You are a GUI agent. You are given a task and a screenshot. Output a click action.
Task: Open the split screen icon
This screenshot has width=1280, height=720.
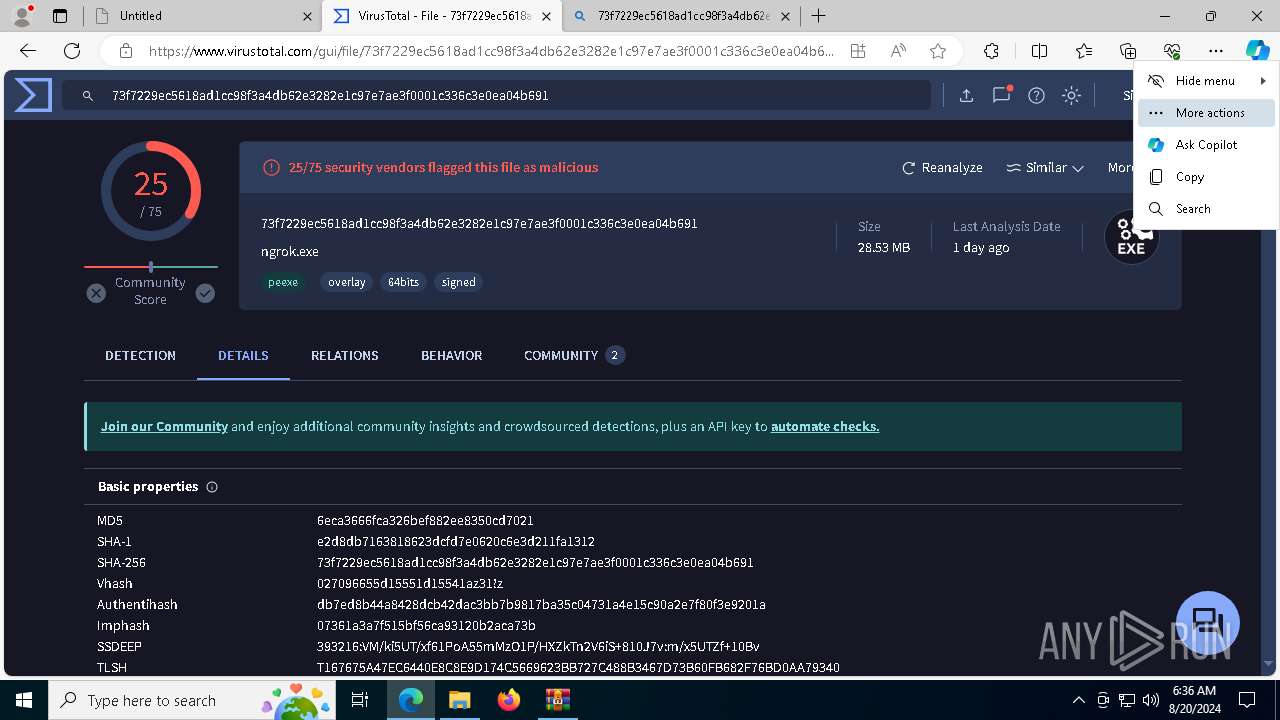pyautogui.click(x=1039, y=51)
